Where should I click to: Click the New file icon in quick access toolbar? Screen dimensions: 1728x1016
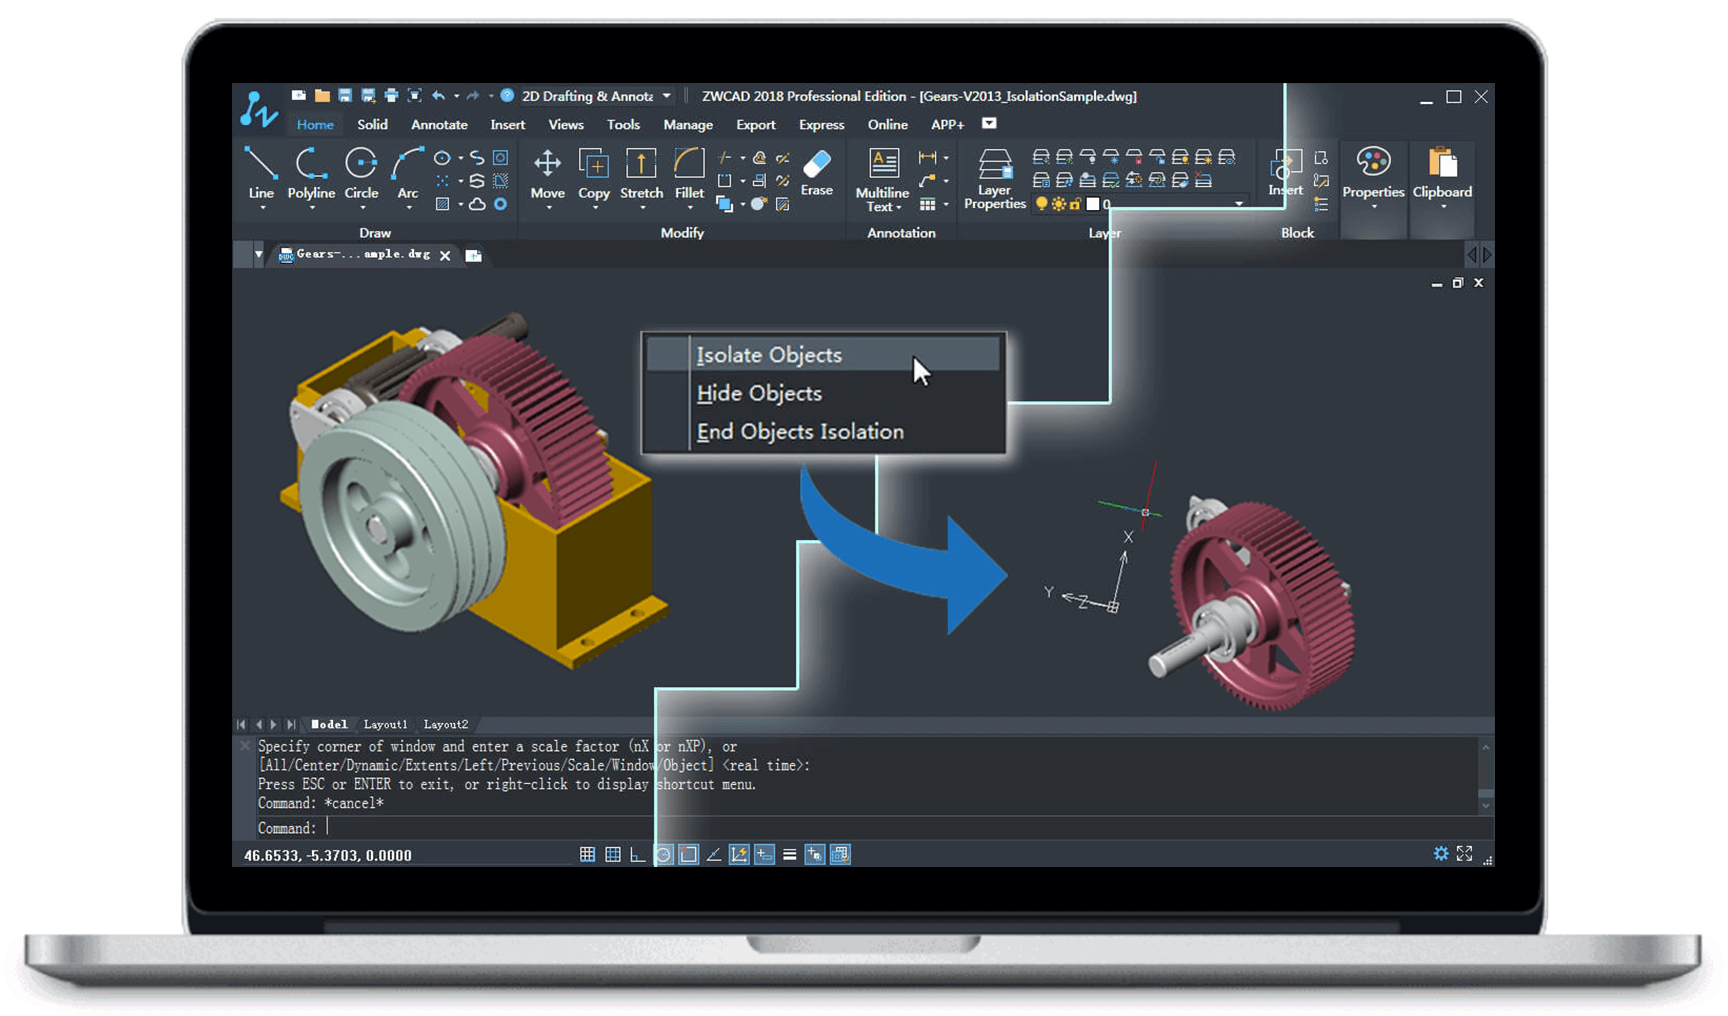pyautogui.click(x=298, y=96)
